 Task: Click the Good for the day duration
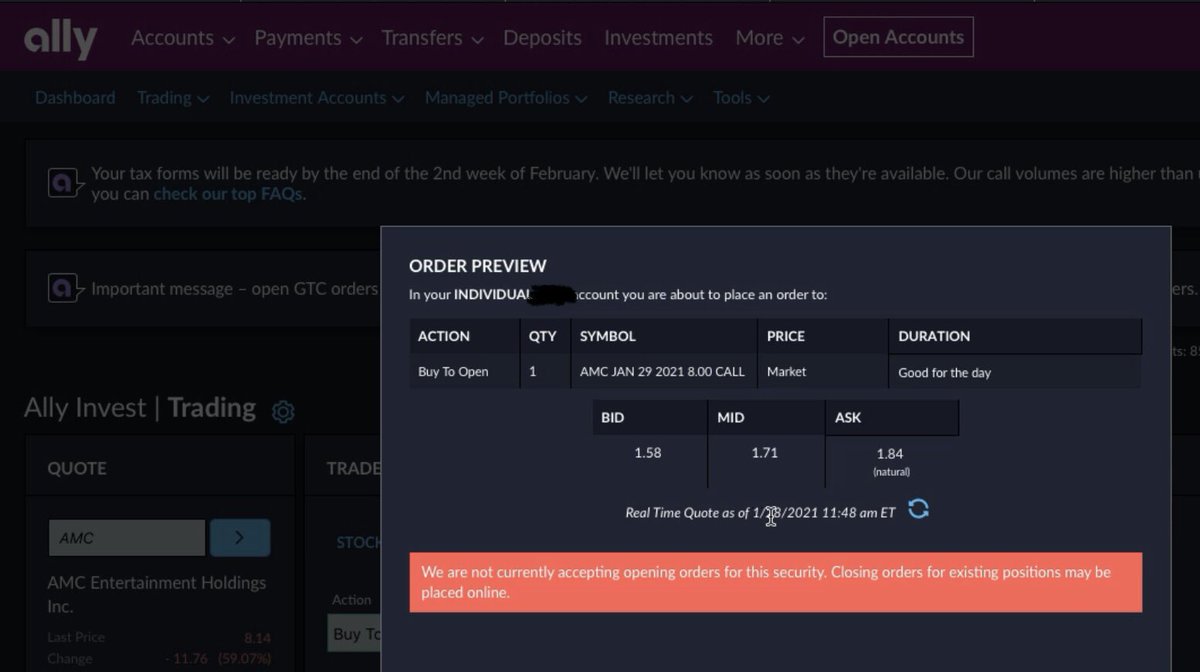click(x=944, y=373)
